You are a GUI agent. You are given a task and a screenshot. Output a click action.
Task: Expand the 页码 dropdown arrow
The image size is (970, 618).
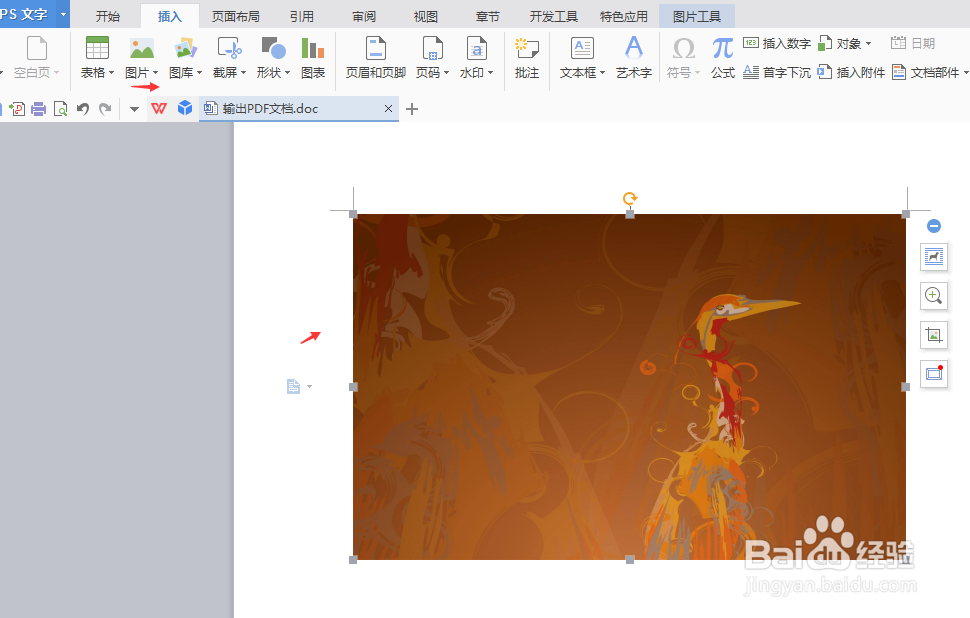pos(446,73)
